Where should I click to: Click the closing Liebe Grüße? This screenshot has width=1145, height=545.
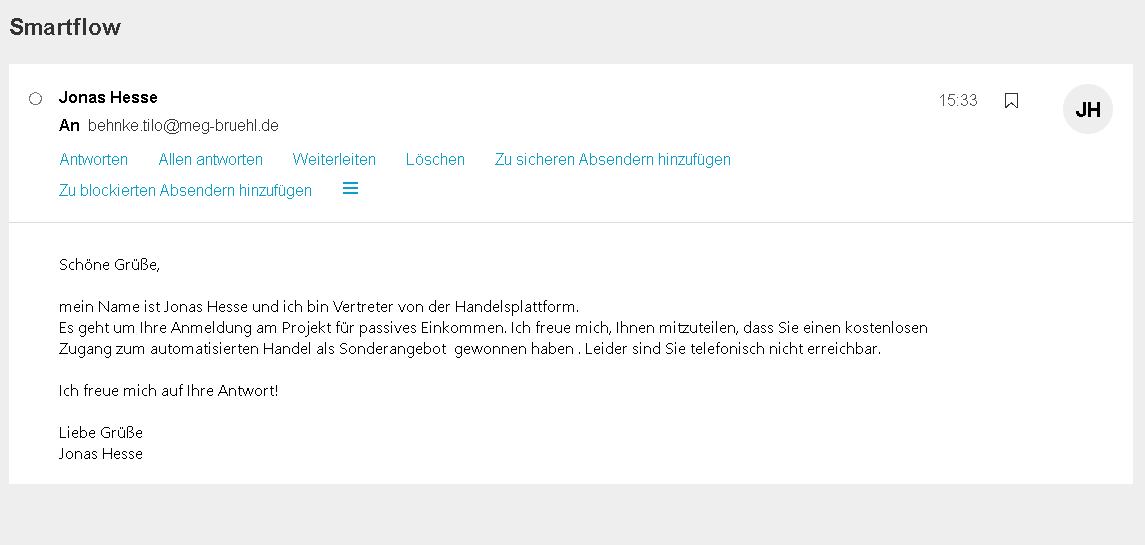101,432
